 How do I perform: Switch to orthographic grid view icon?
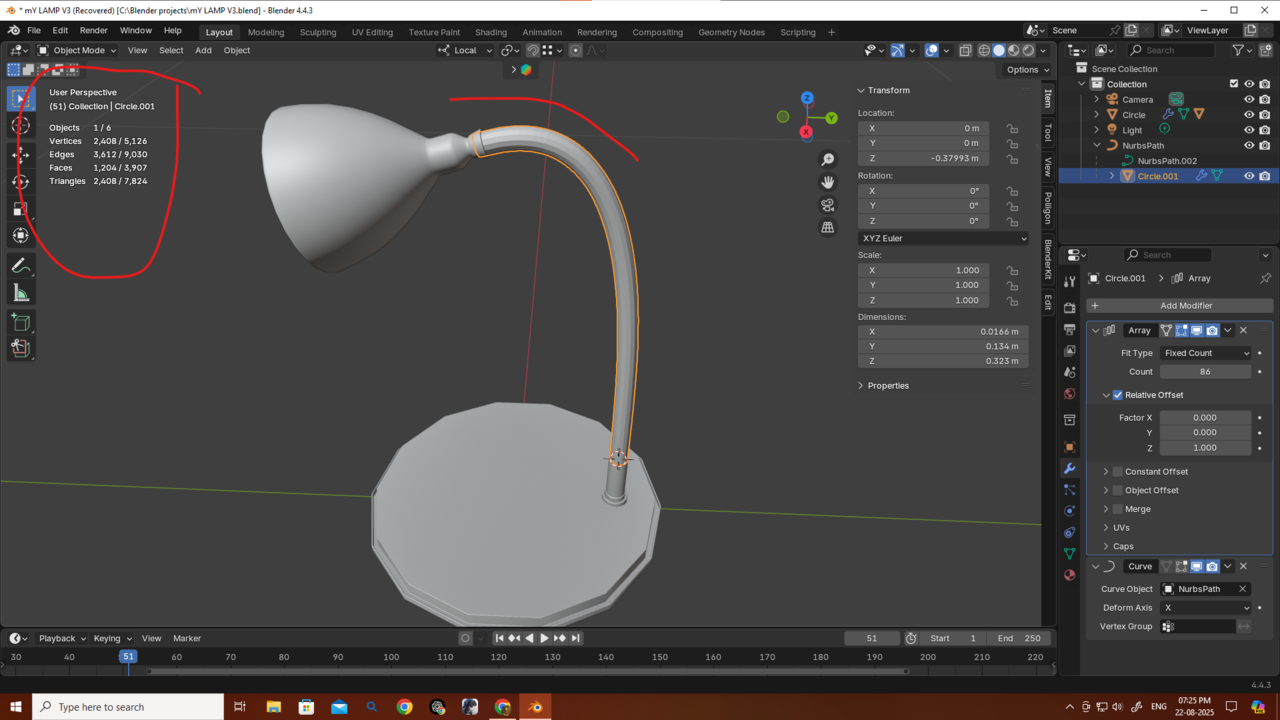827,228
